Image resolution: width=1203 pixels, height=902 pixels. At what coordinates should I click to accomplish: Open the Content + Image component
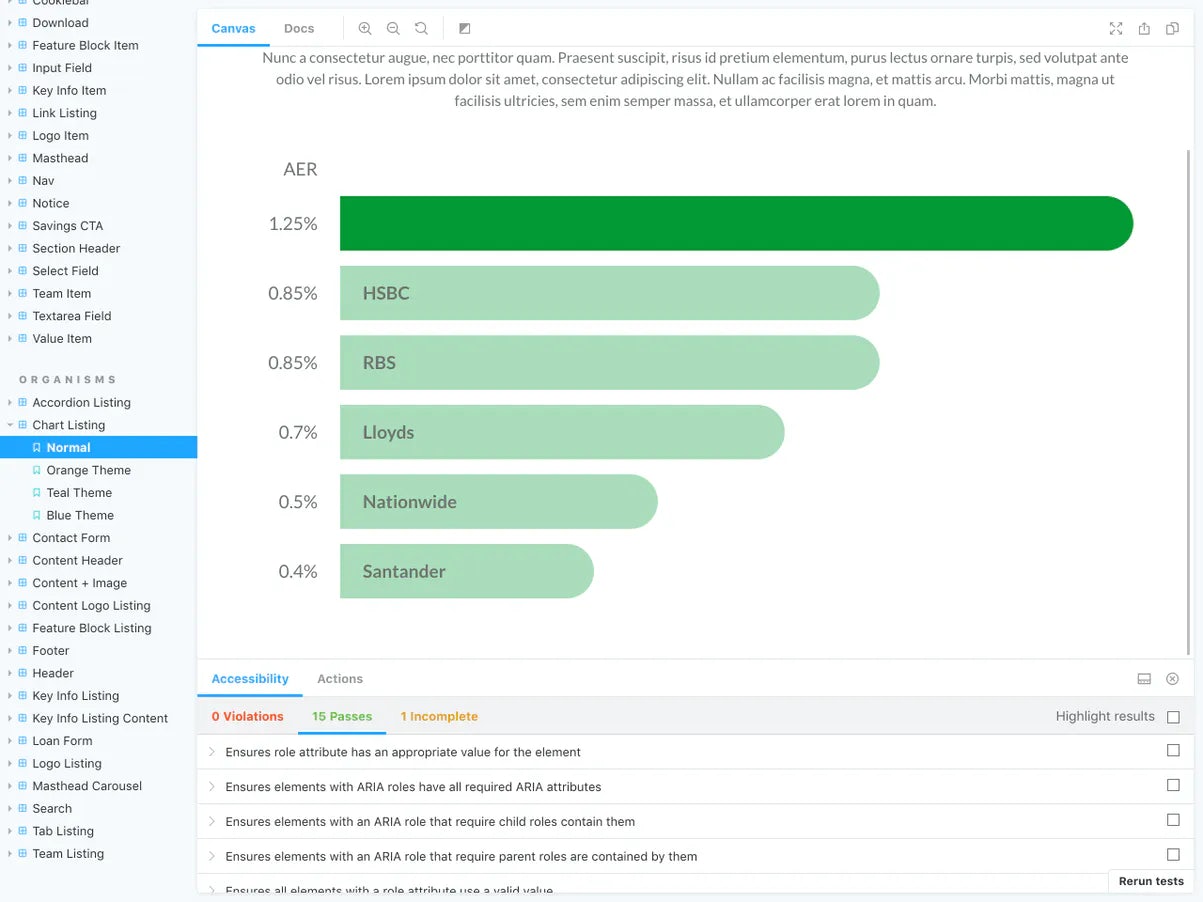click(79, 583)
